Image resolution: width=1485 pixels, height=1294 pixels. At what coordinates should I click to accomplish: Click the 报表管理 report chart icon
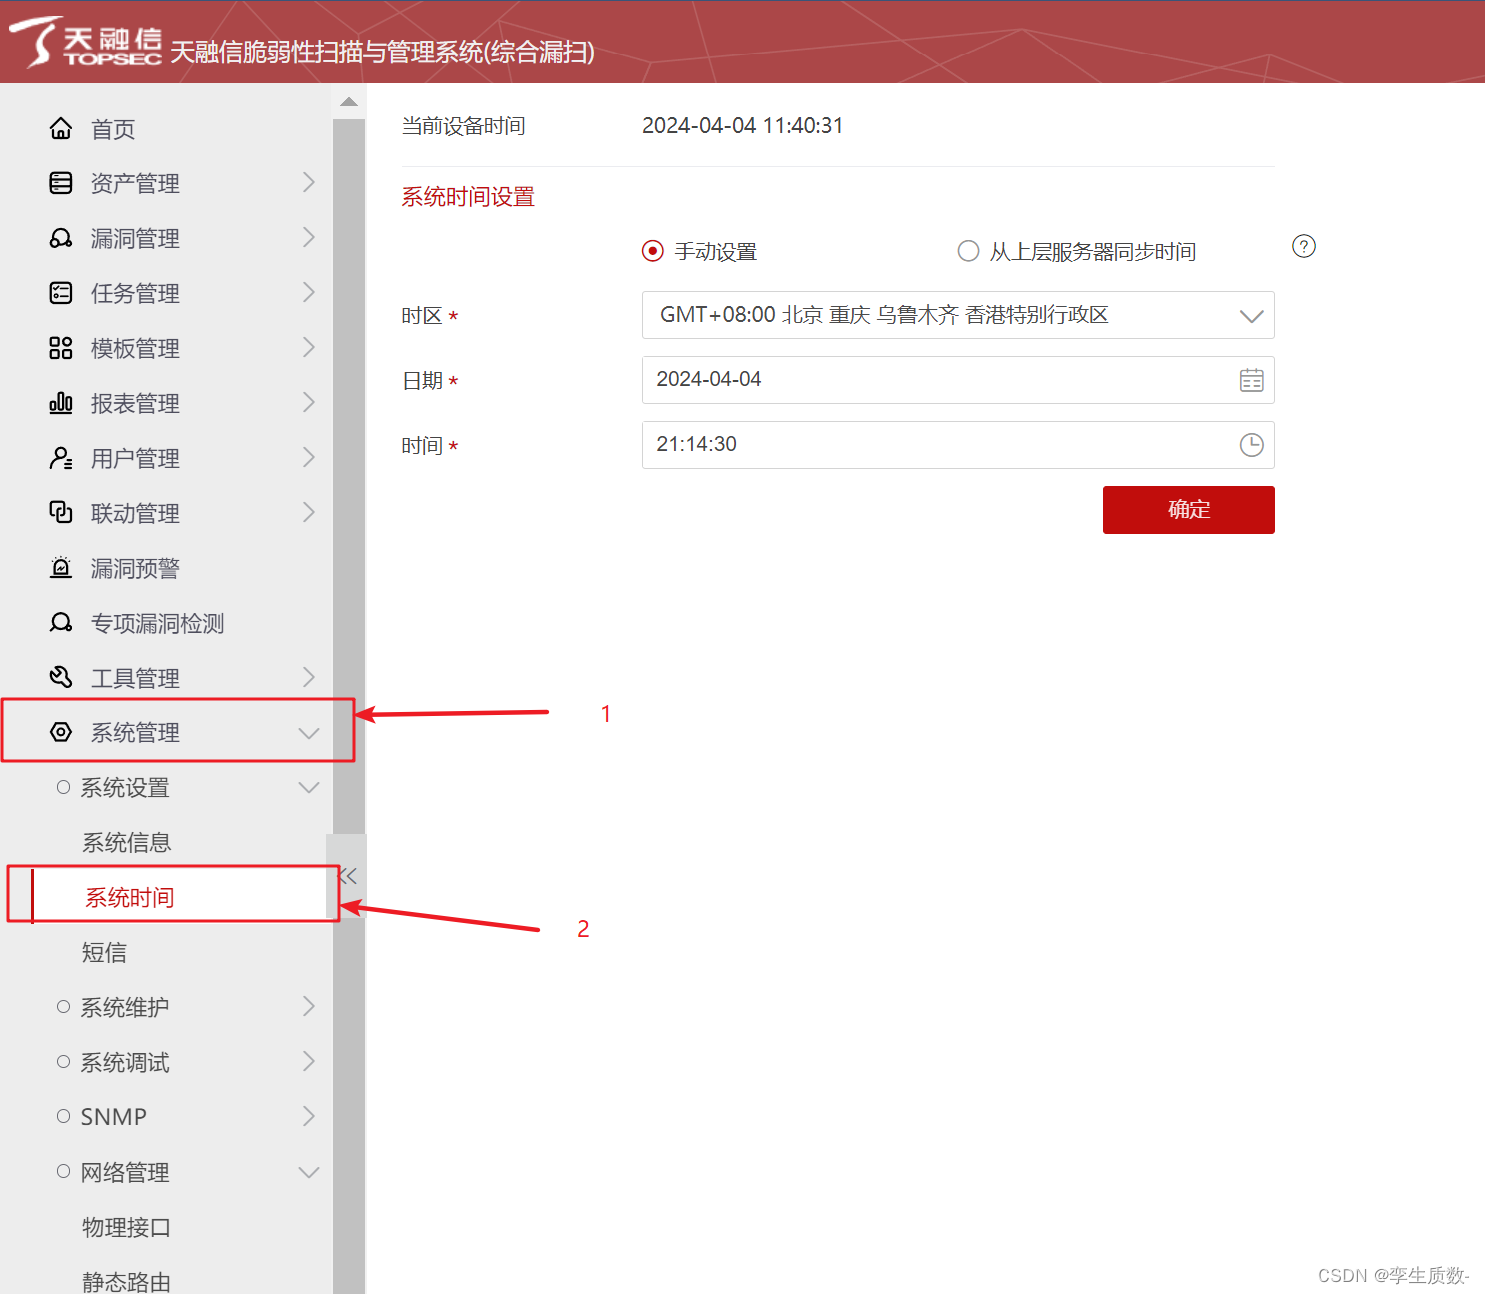pos(61,403)
